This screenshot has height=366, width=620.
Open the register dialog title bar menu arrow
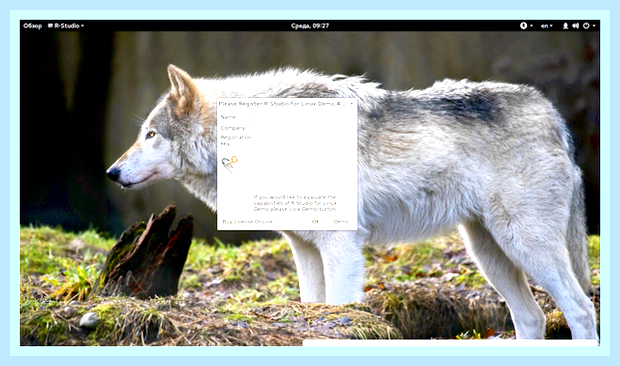pos(352,104)
